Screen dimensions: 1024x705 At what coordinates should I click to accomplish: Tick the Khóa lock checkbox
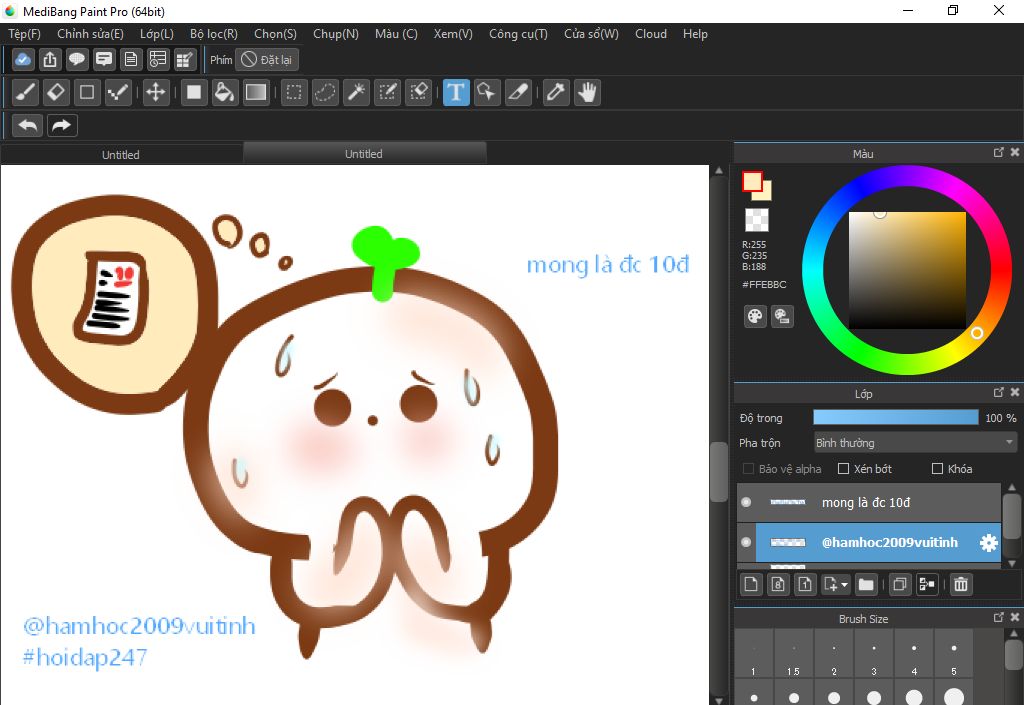coord(937,468)
